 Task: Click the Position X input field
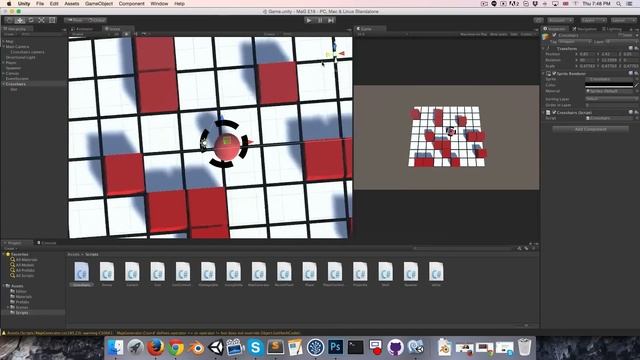coord(587,54)
